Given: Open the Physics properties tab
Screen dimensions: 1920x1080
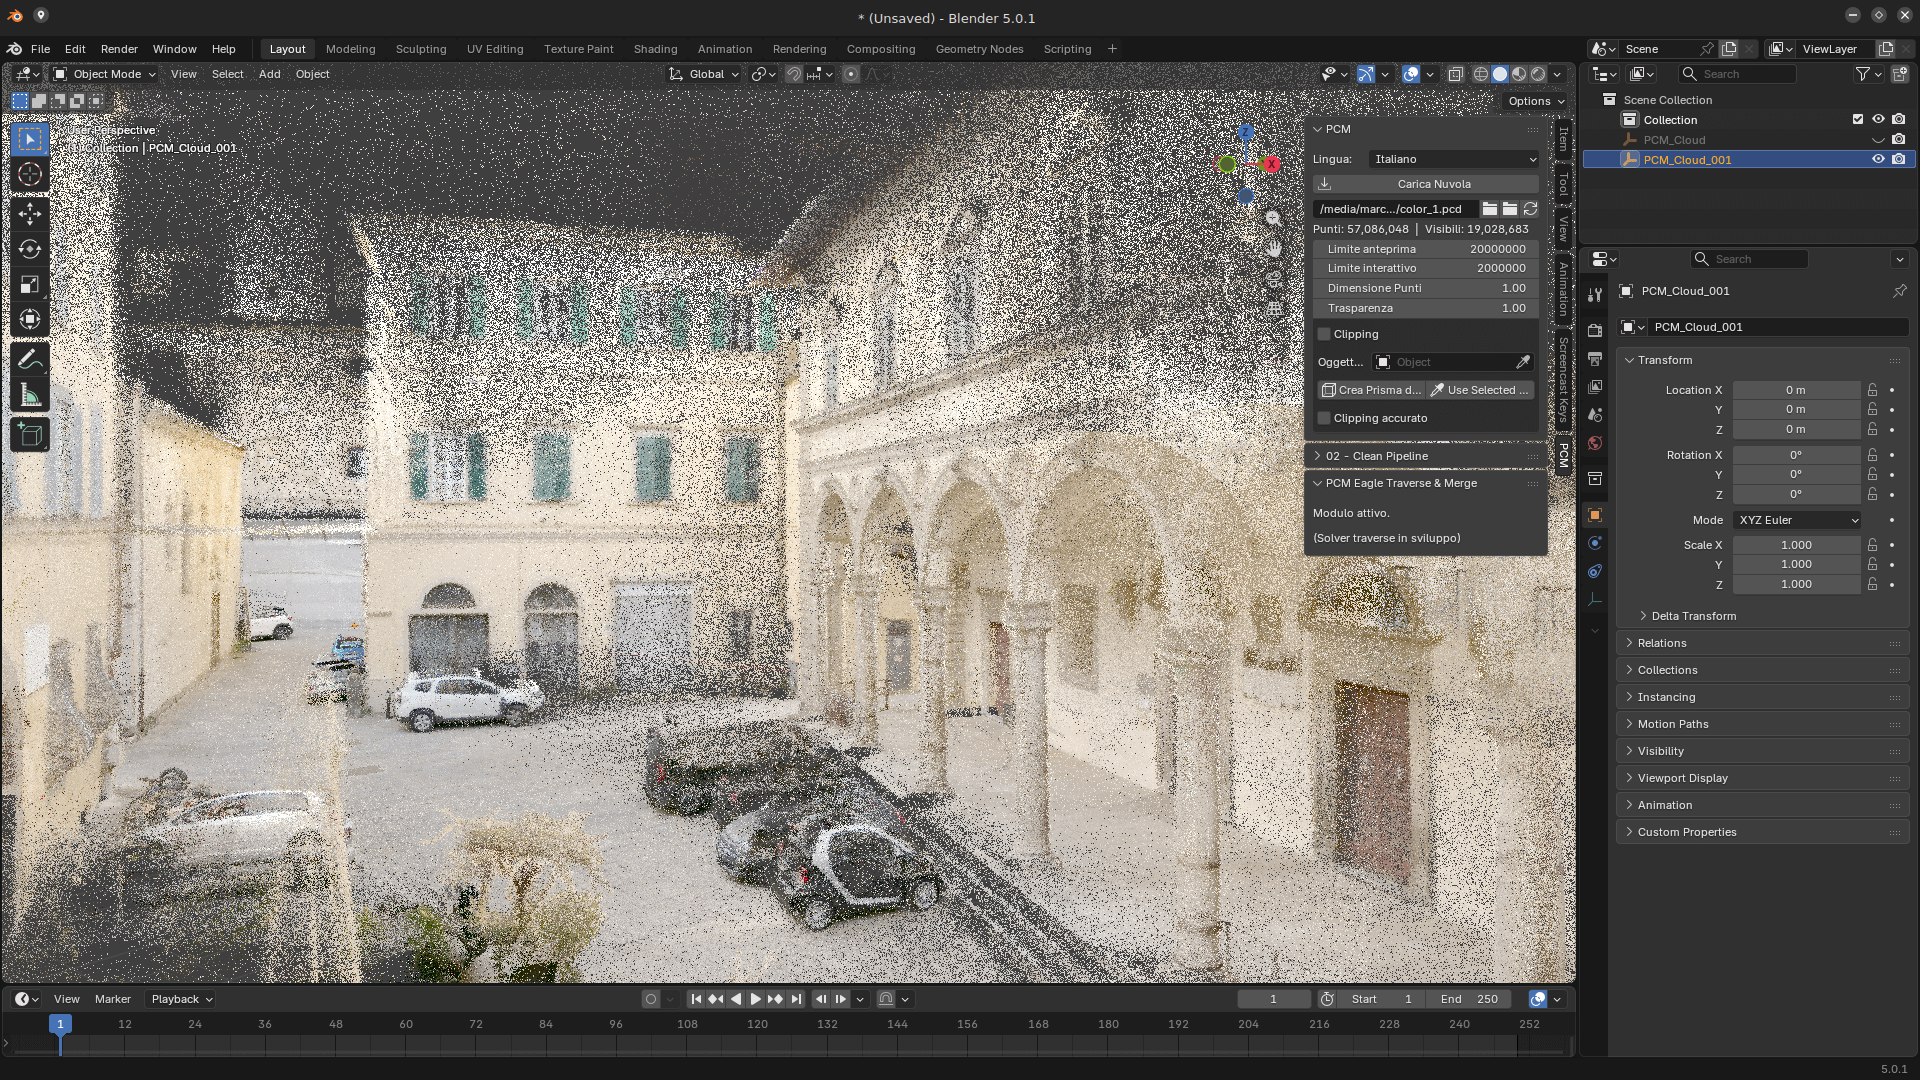Looking at the screenshot, I should 1595,543.
